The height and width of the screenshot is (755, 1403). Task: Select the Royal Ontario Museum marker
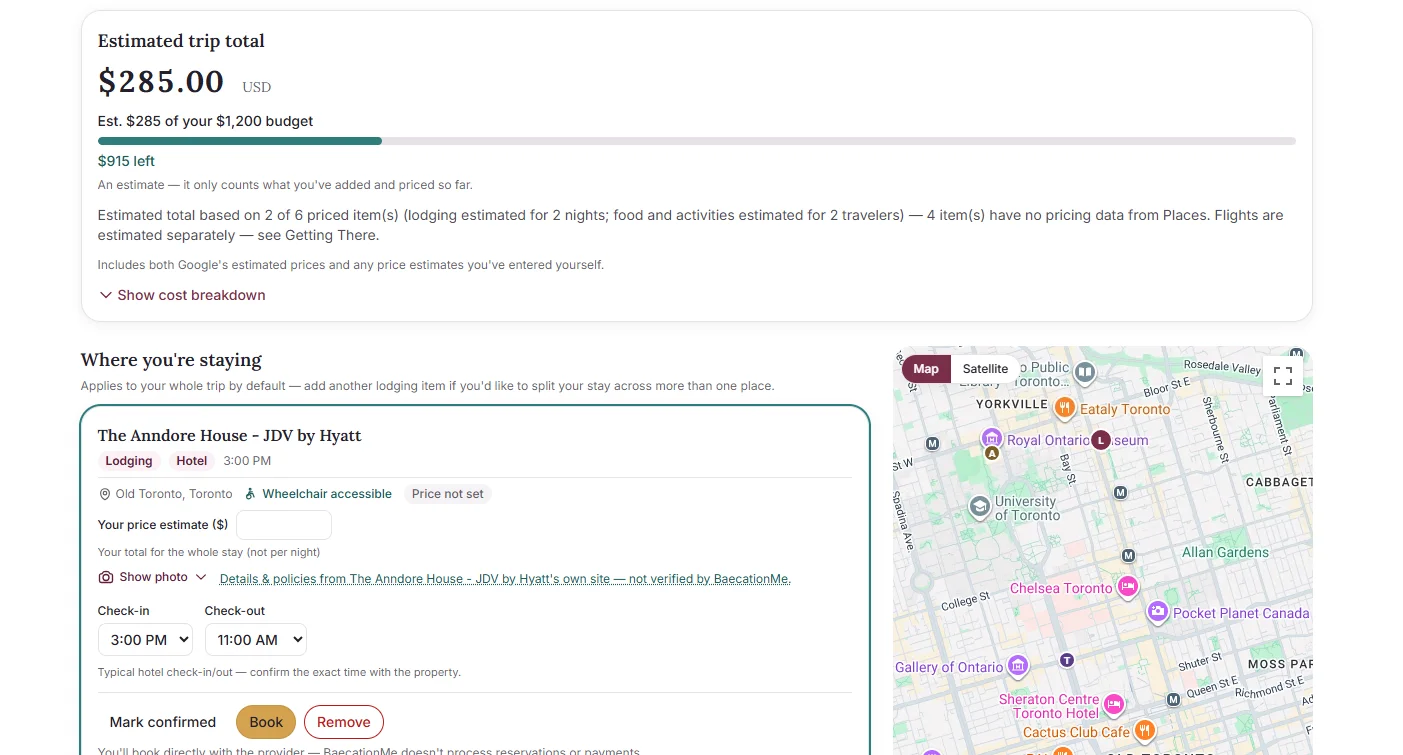[x=991, y=438]
